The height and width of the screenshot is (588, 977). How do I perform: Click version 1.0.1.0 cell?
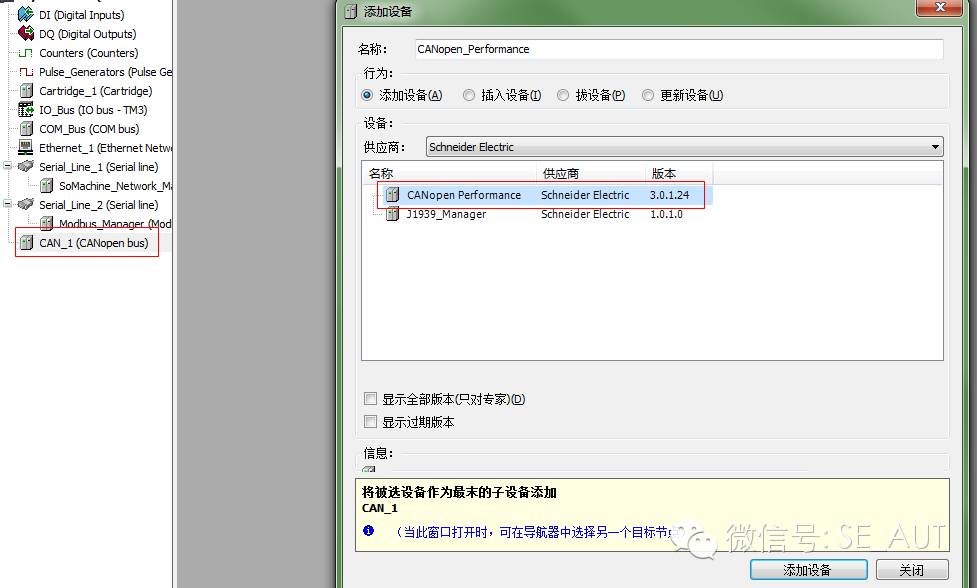point(666,214)
